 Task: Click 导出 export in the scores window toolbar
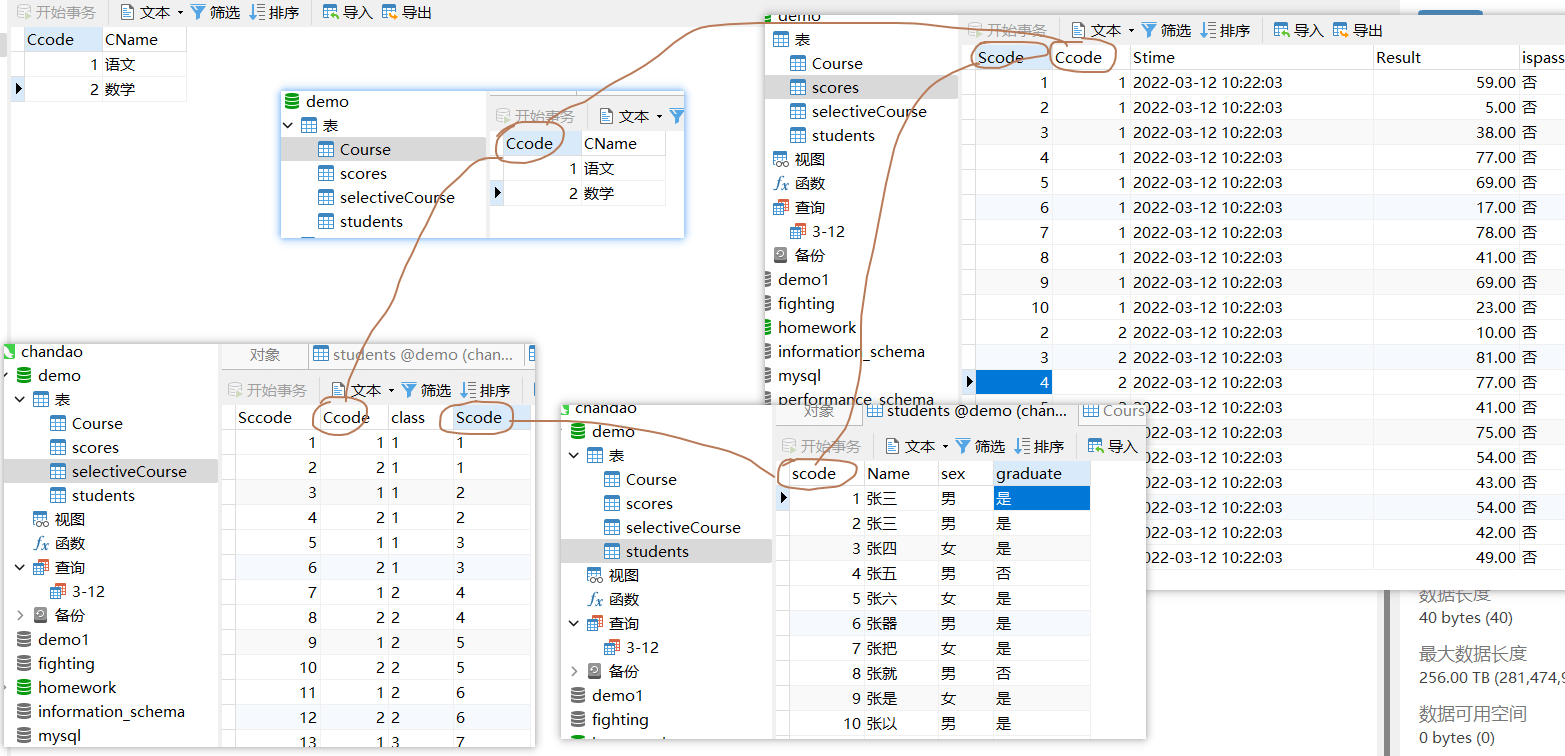[x=1357, y=31]
